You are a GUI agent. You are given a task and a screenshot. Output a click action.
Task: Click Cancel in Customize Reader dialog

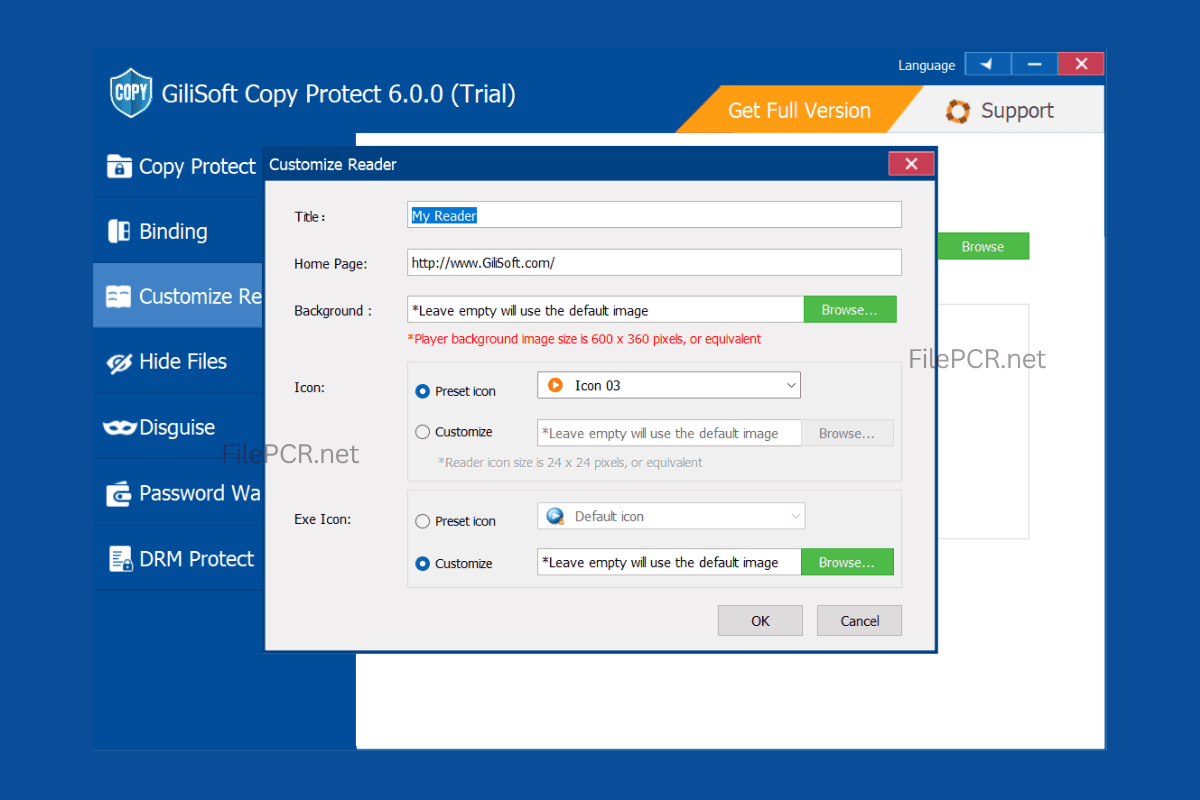pos(860,621)
